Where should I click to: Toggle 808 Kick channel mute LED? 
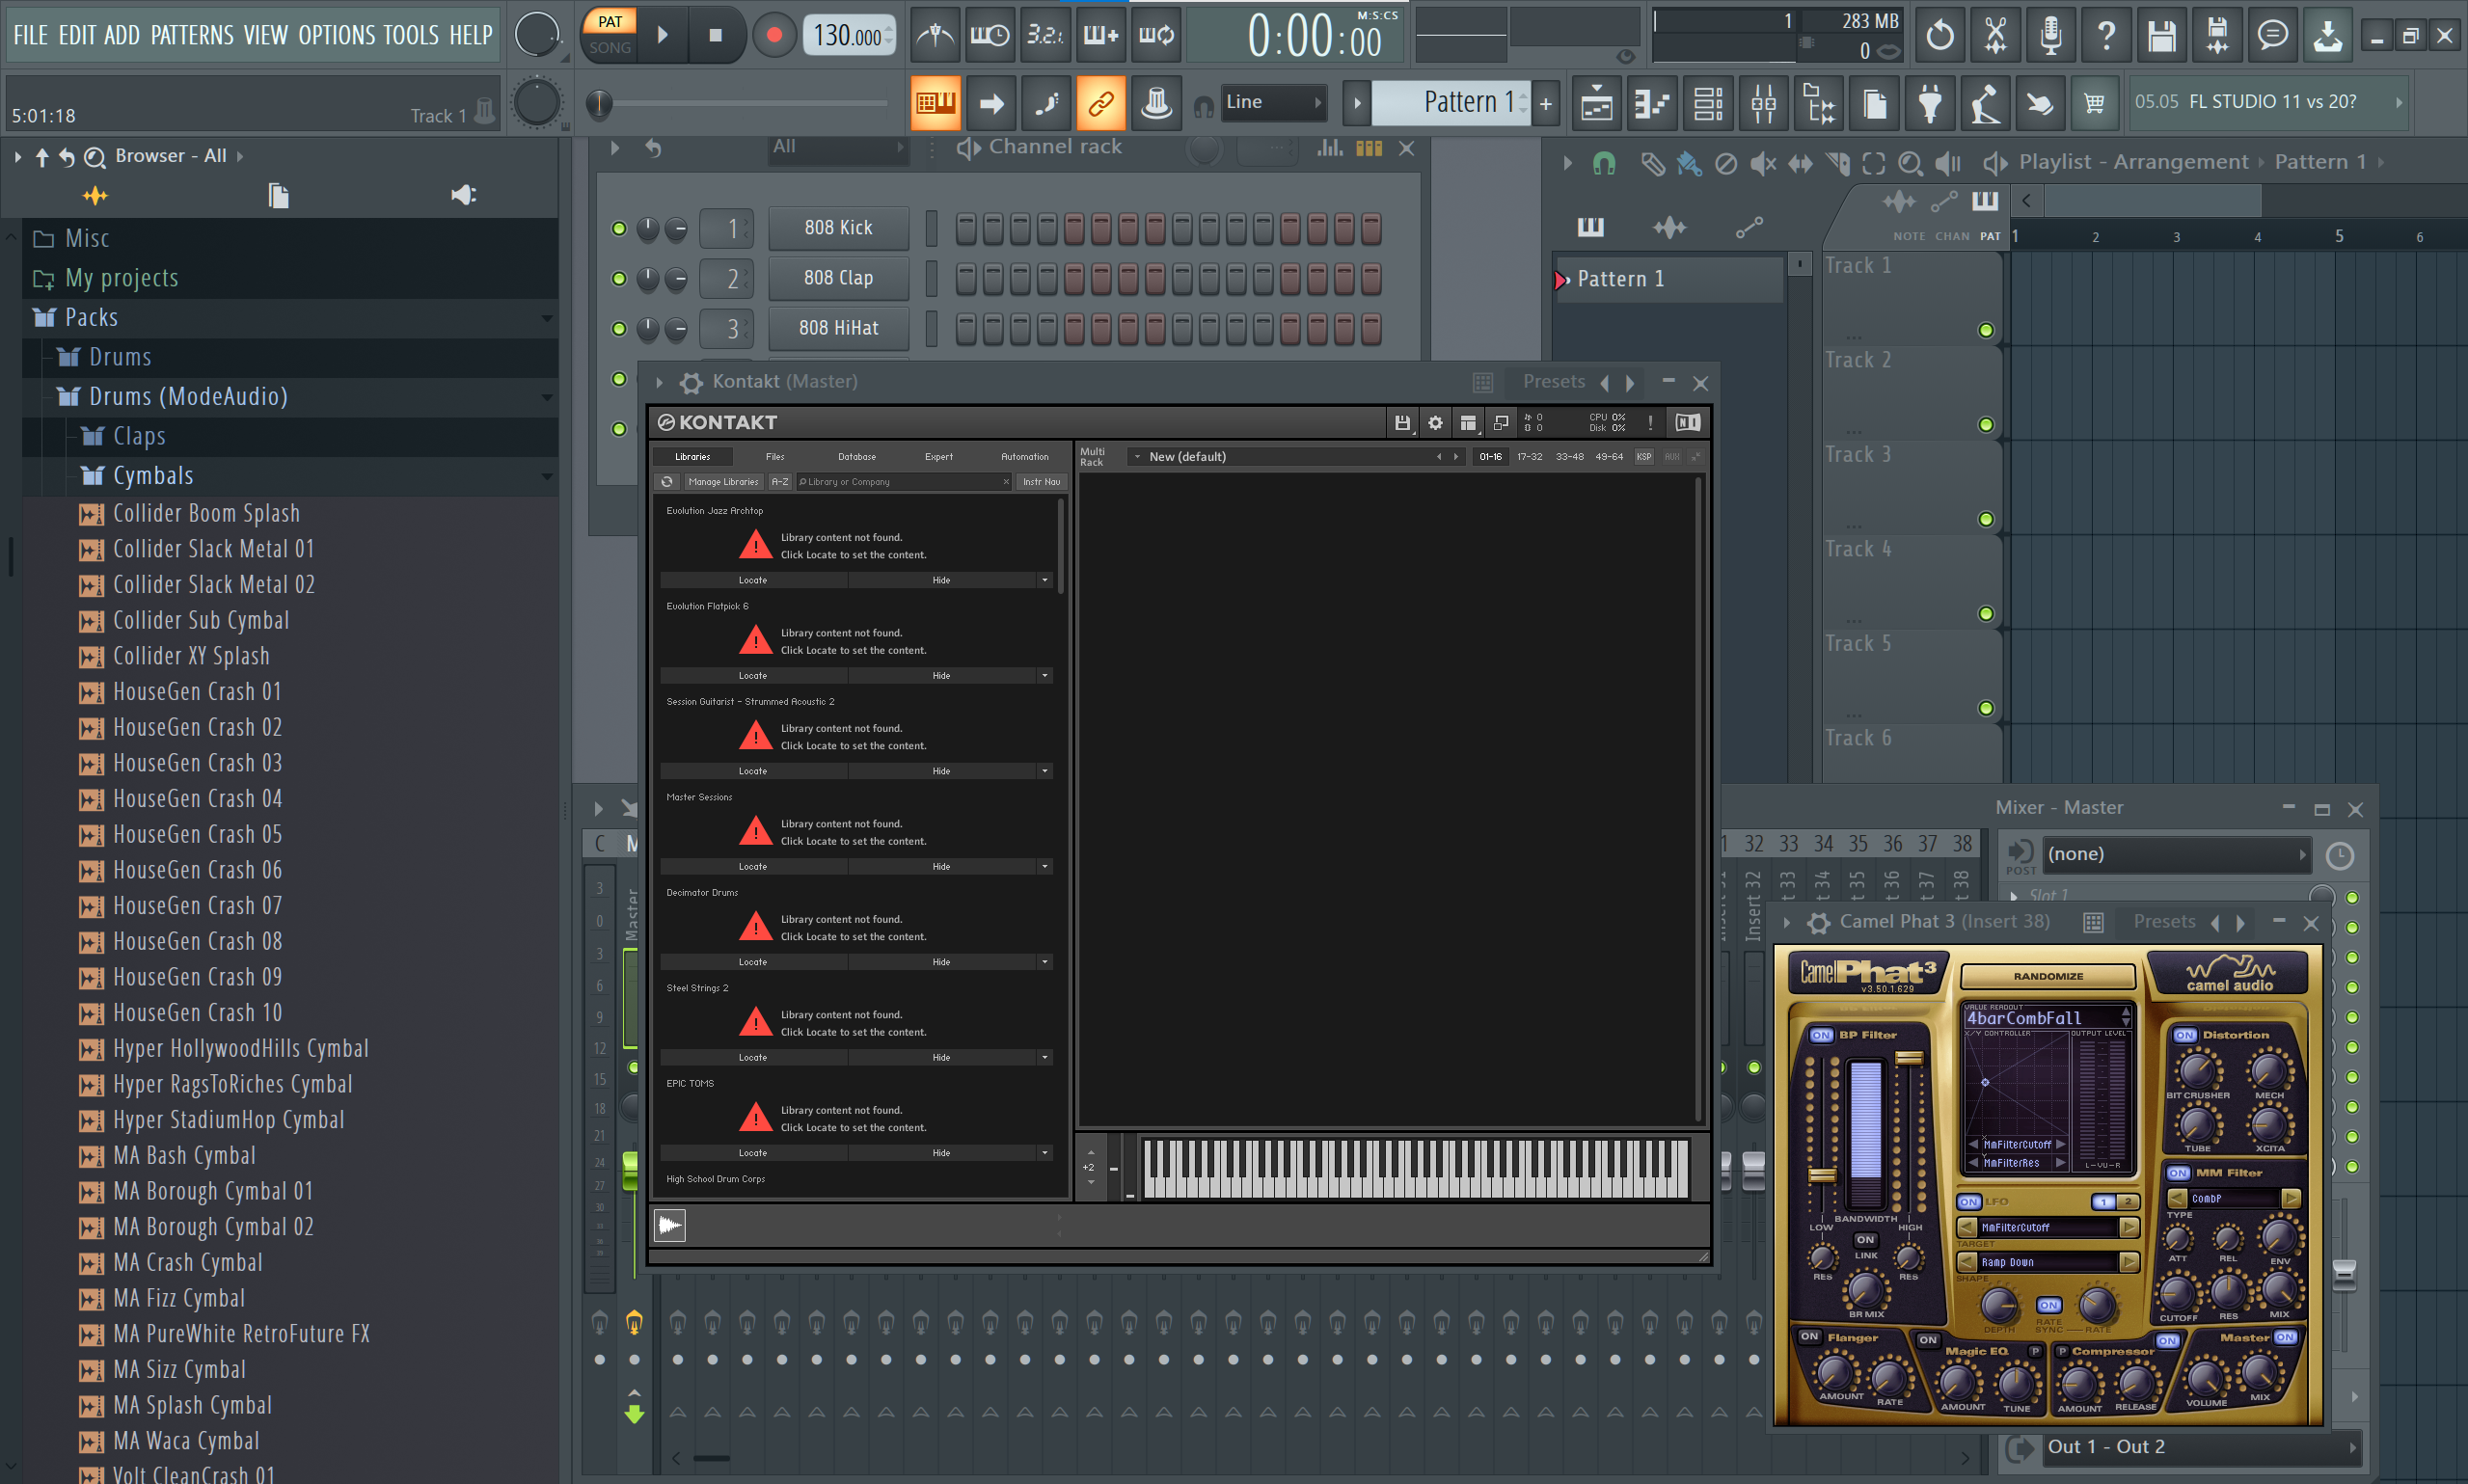click(619, 229)
